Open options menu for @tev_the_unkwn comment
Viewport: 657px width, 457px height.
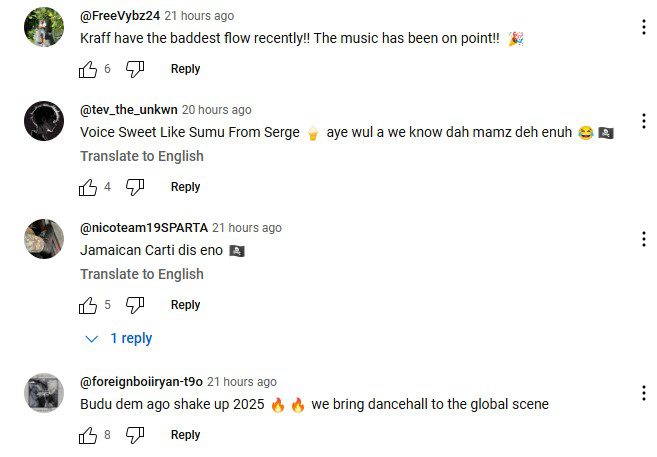643,120
